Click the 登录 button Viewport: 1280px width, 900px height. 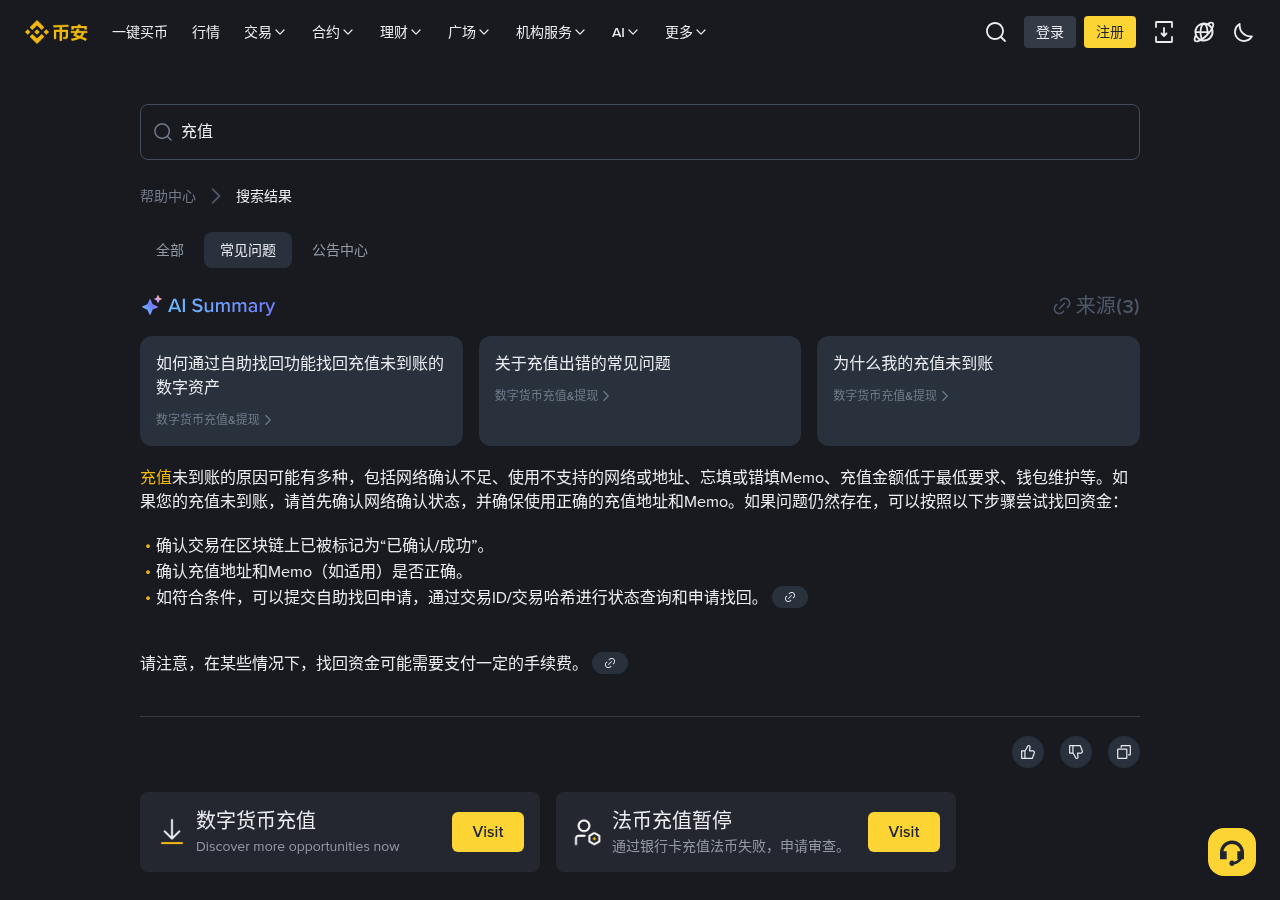coord(1050,32)
